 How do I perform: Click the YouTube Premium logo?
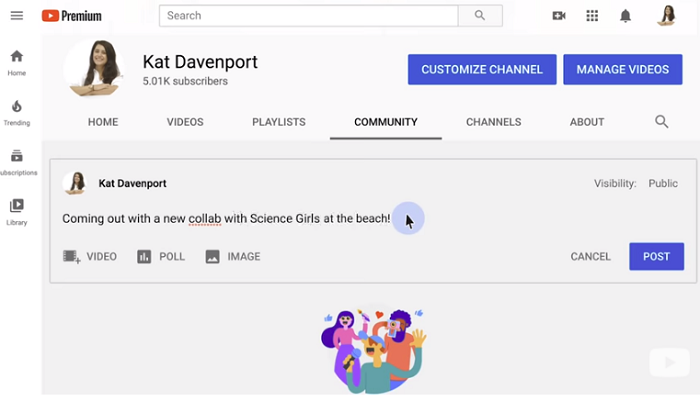[x=72, y=16]
